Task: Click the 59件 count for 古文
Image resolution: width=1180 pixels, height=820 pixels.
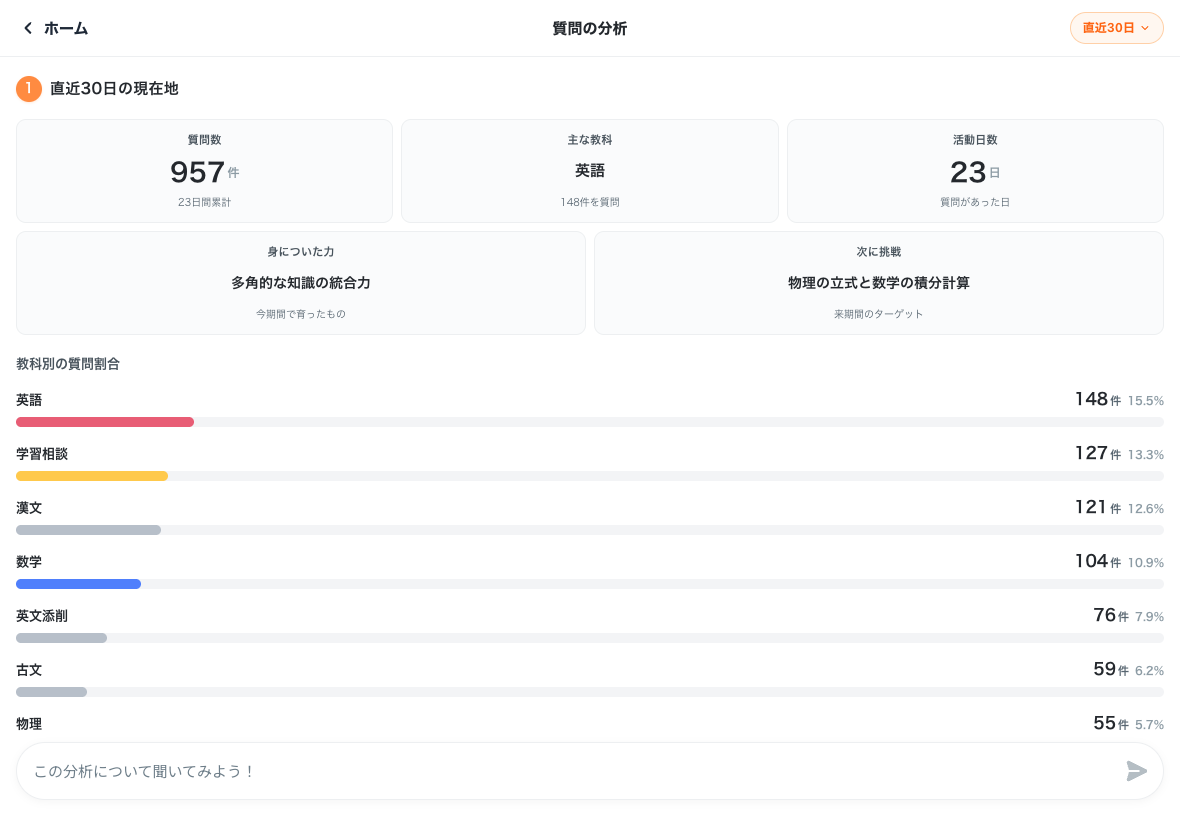Action: point(1111,670)
